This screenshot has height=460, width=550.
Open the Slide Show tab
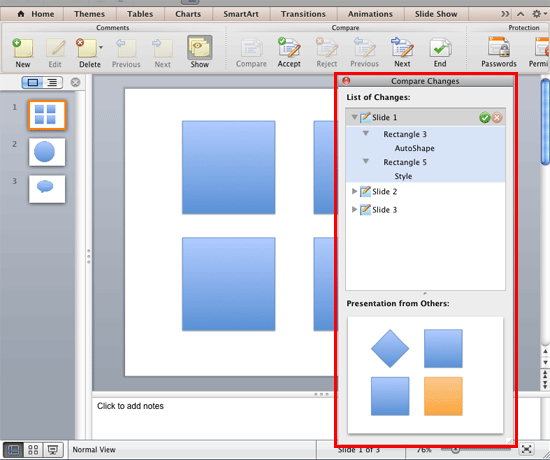pos(436,14)
